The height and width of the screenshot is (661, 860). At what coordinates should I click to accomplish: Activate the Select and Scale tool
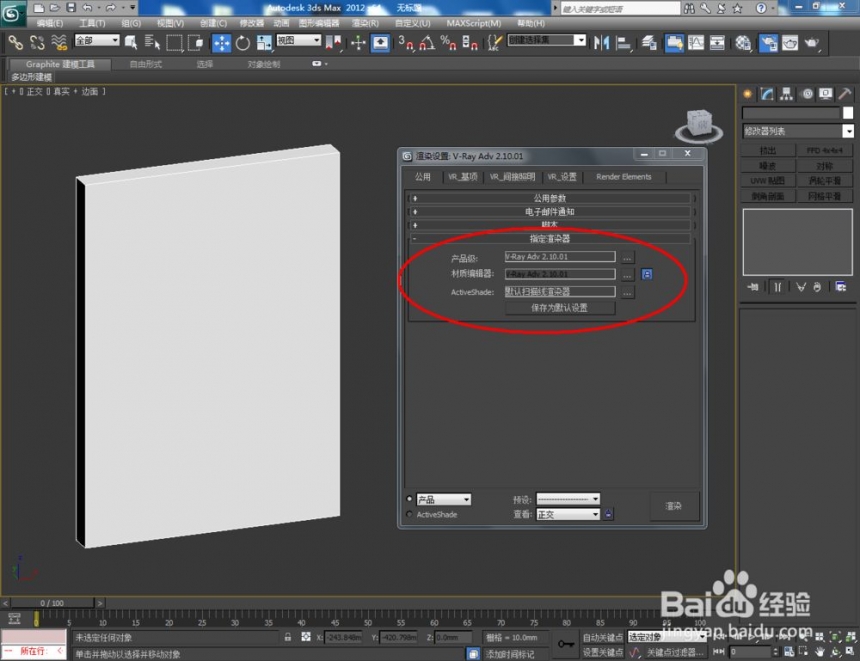click(264, 42)
